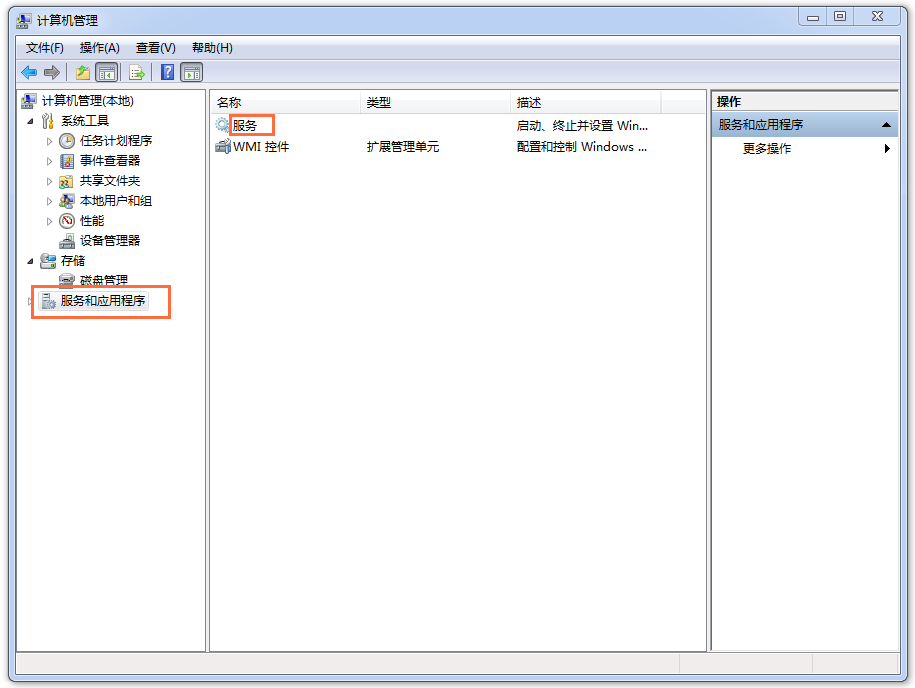Click the 服务和应用程序 tree icon

[48, 301]
